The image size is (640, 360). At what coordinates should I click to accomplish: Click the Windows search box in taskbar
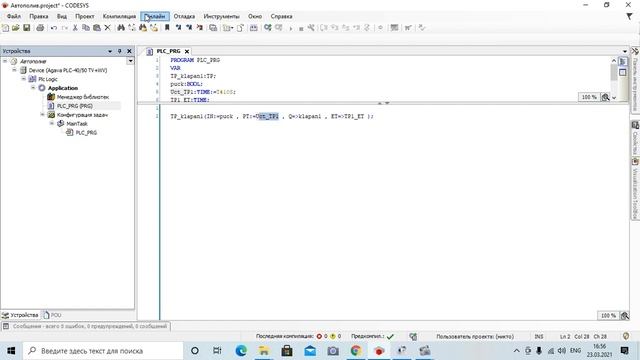click(103, 351)
